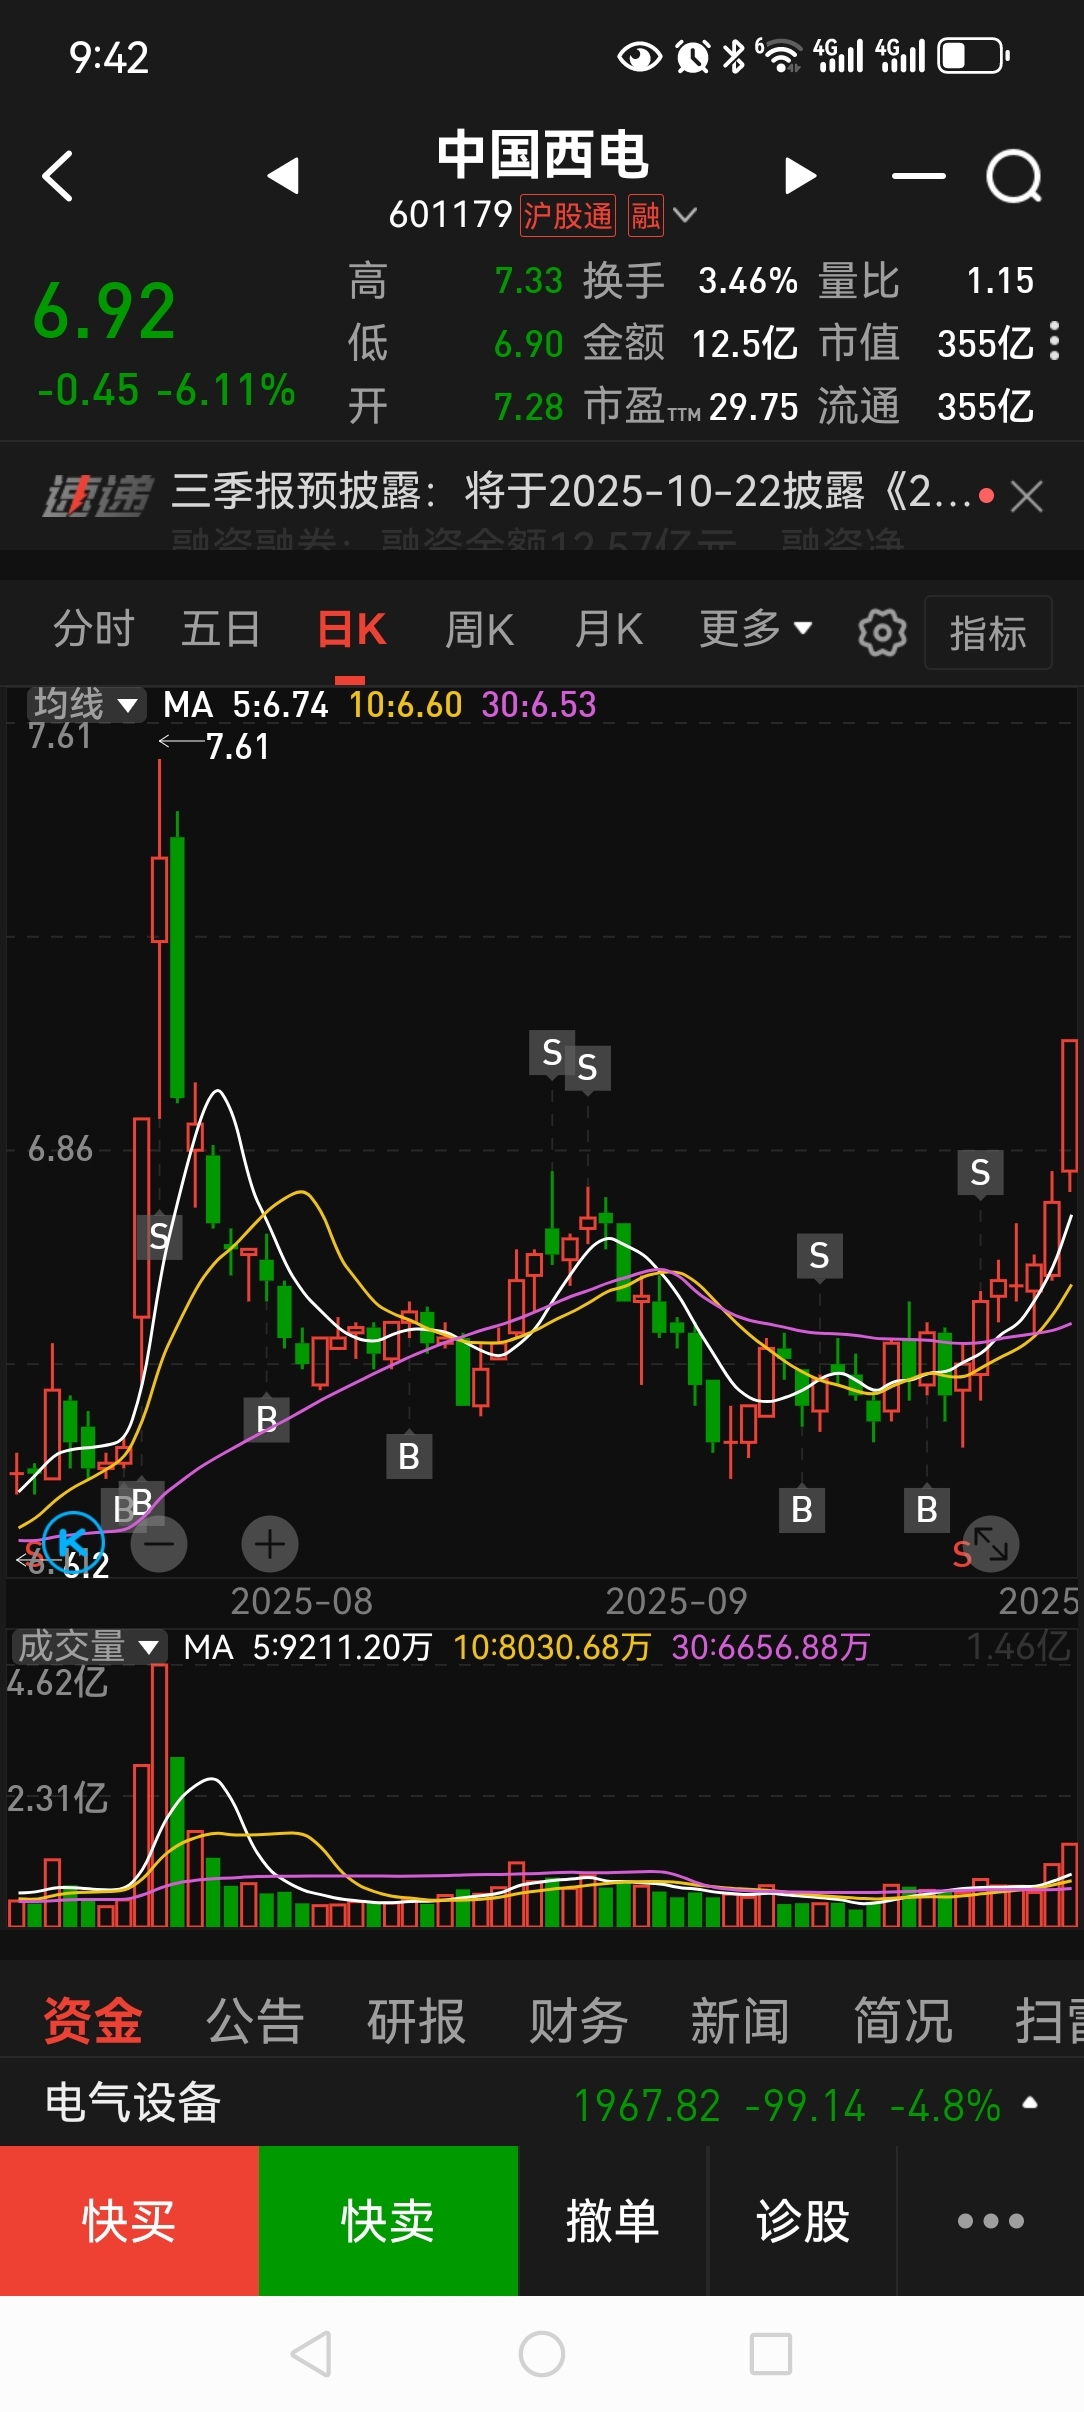Tap the battery icon in status bar

pos(973,56)
